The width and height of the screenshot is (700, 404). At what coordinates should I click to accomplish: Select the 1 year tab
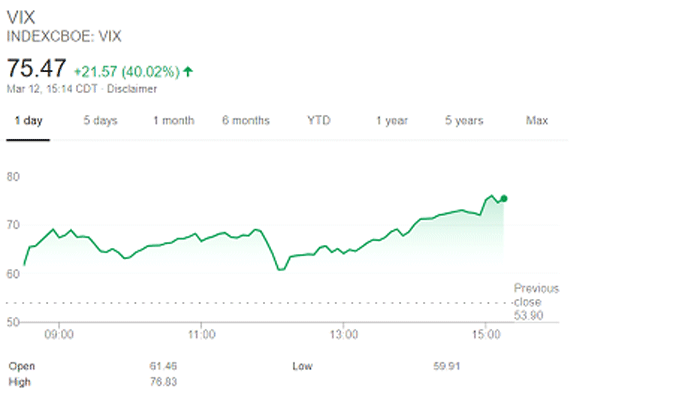pyautogui.click(x=392, y=121)
